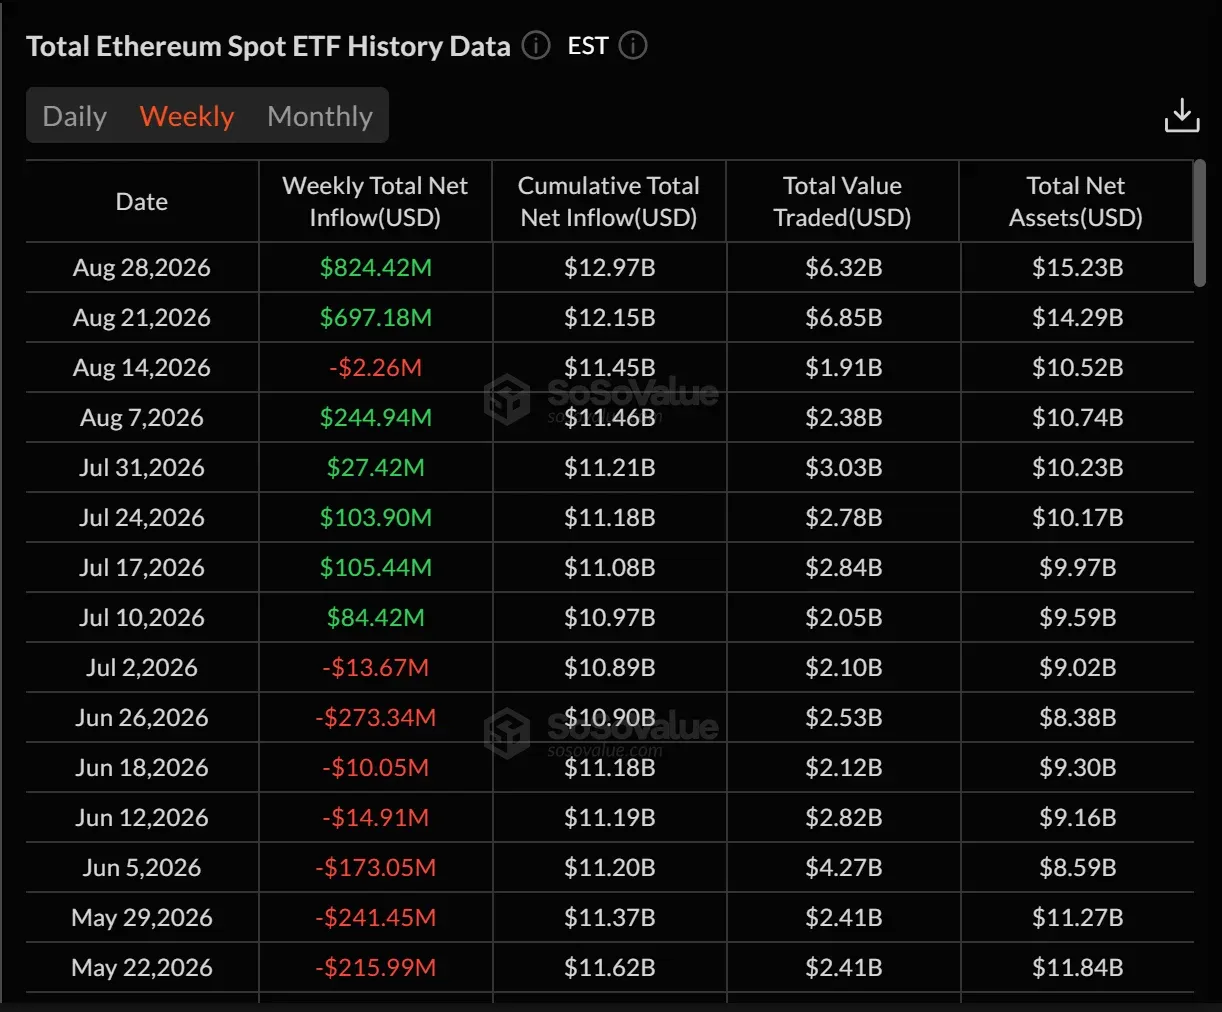Click the Aug 28,2026 date cell
This screenshot has width=1222, height=1012.
tap(142, 268)
